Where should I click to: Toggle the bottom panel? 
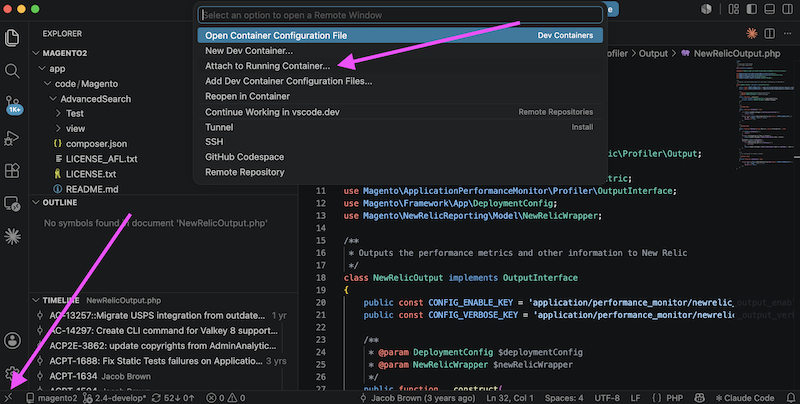tap(769, 9)
